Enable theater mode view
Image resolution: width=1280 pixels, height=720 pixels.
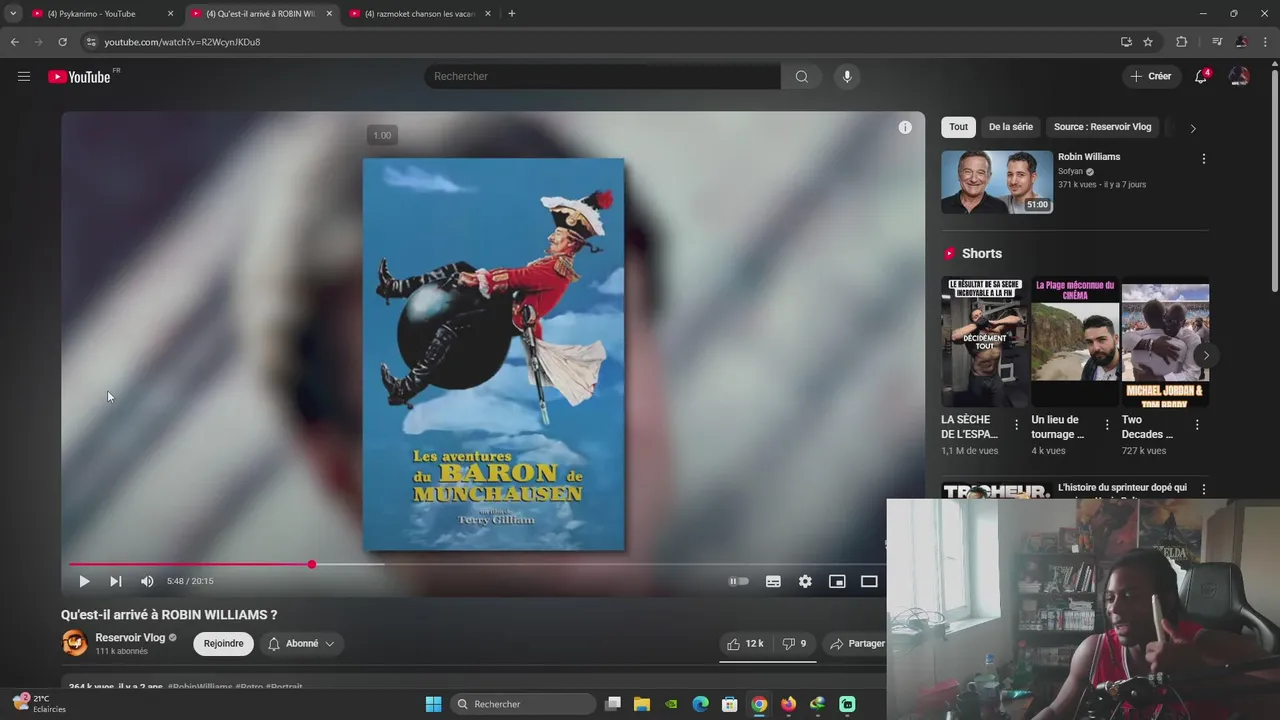pyautogui.click(x=869, y=581)
